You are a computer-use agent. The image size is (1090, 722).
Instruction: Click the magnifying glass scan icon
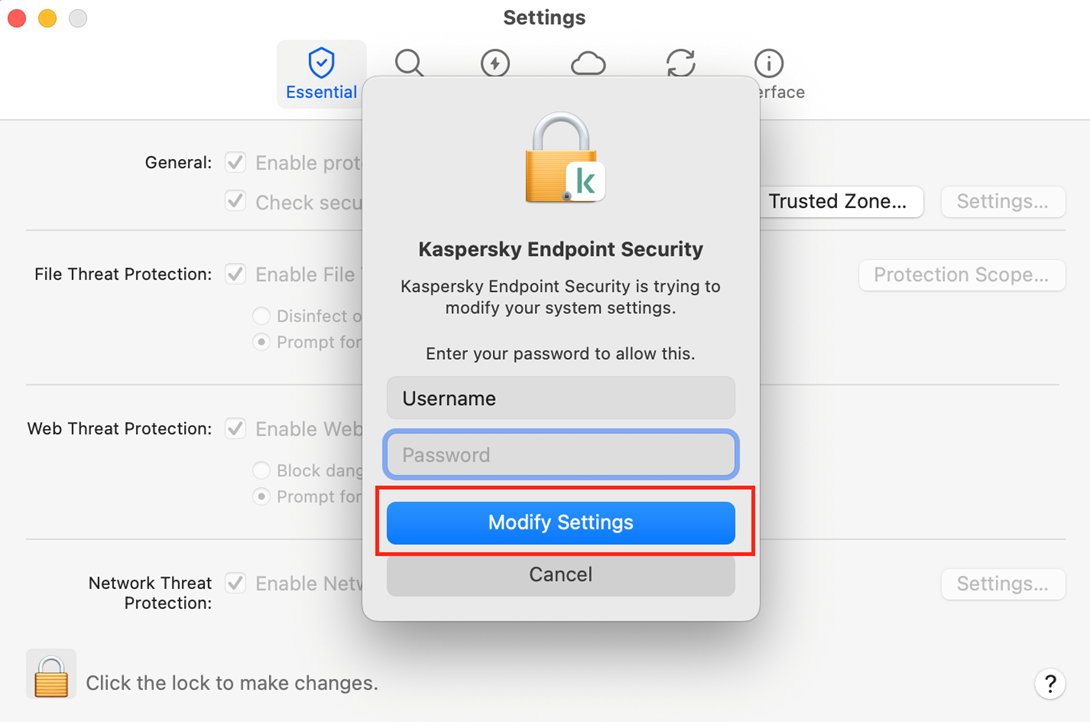(x=408, y=63)
